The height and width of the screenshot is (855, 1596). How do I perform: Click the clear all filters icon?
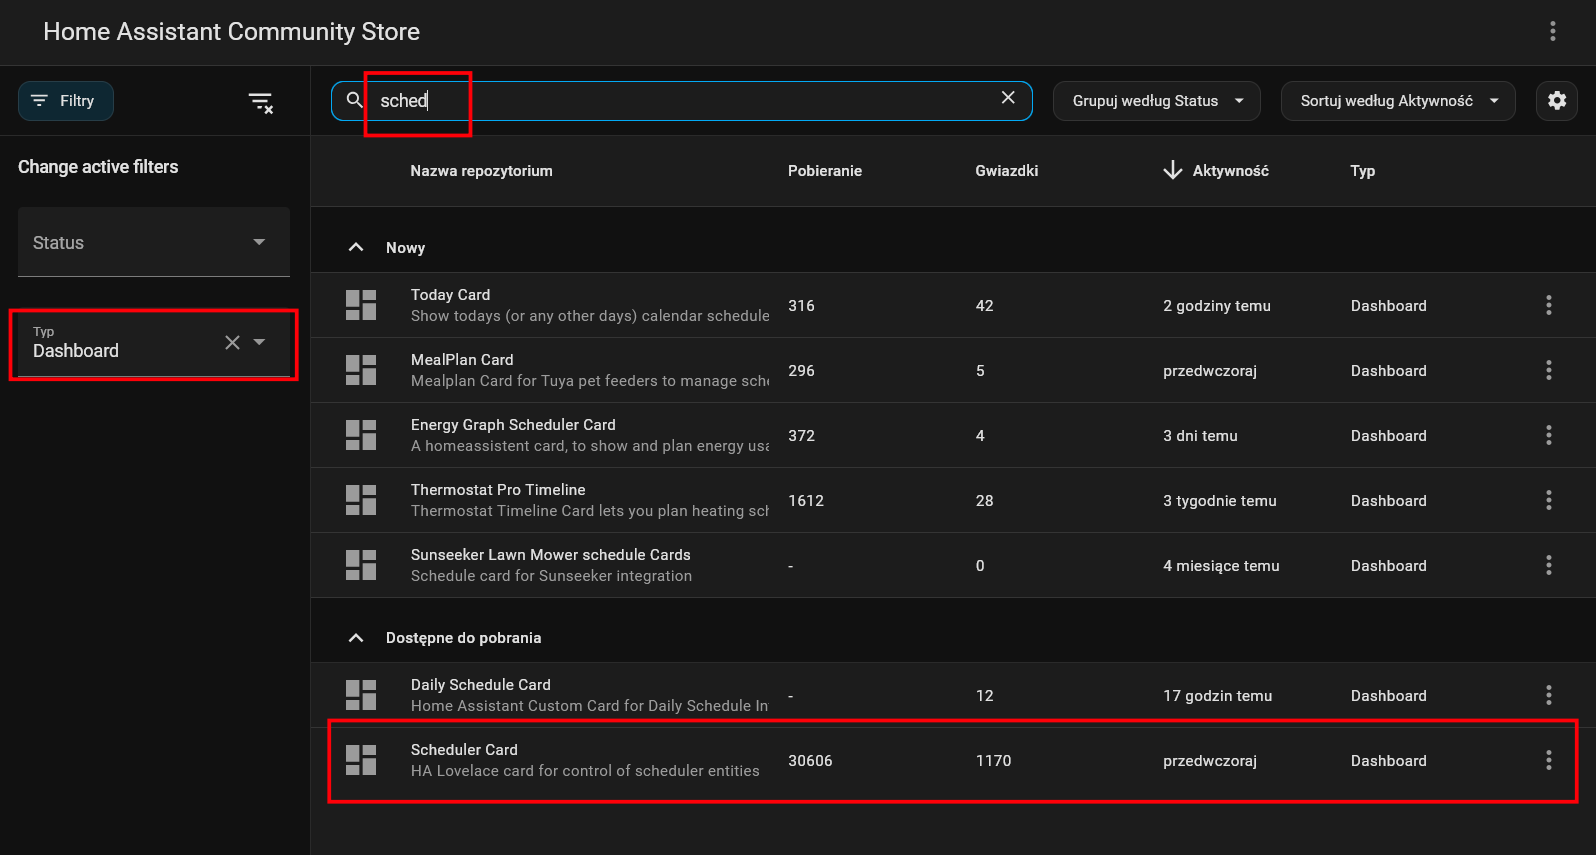click(x=260, y=102)
